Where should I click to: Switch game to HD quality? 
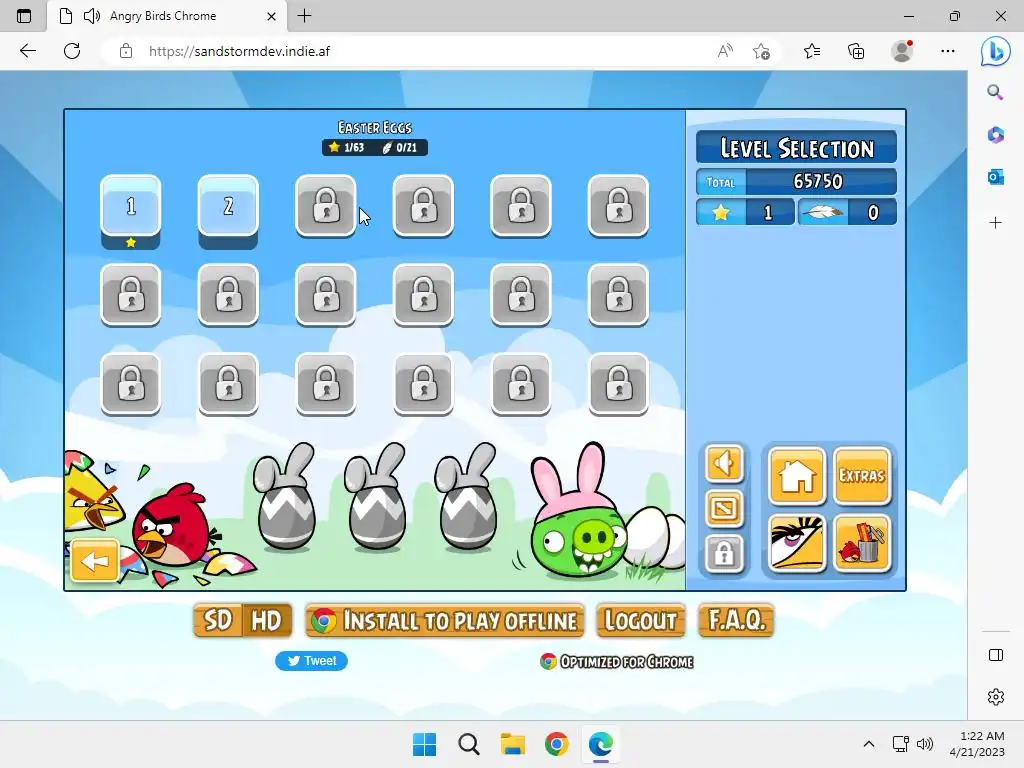(x=266, y=620)
